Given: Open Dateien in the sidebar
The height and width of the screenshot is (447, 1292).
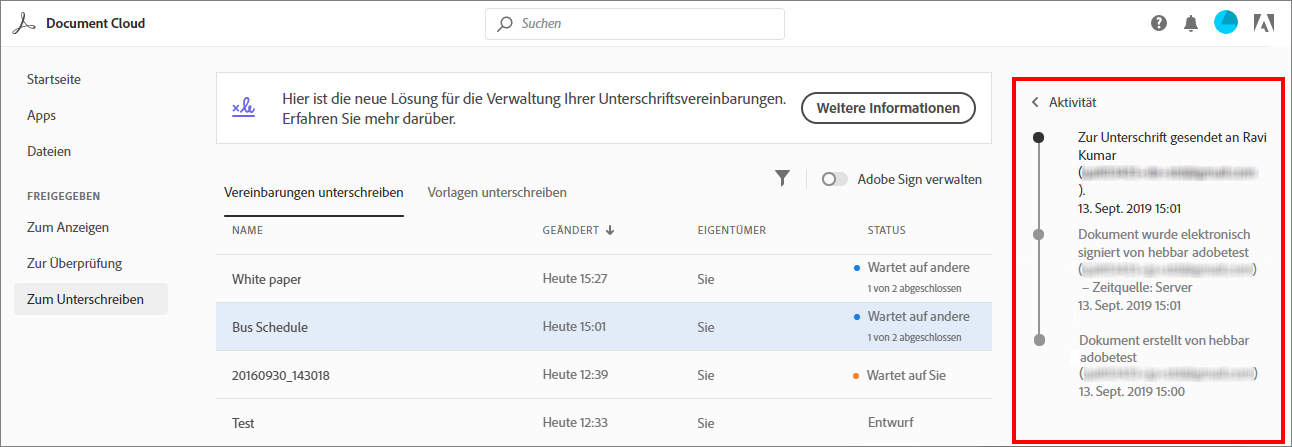Looking at the screenshot, I should click(x=49, y=151).
